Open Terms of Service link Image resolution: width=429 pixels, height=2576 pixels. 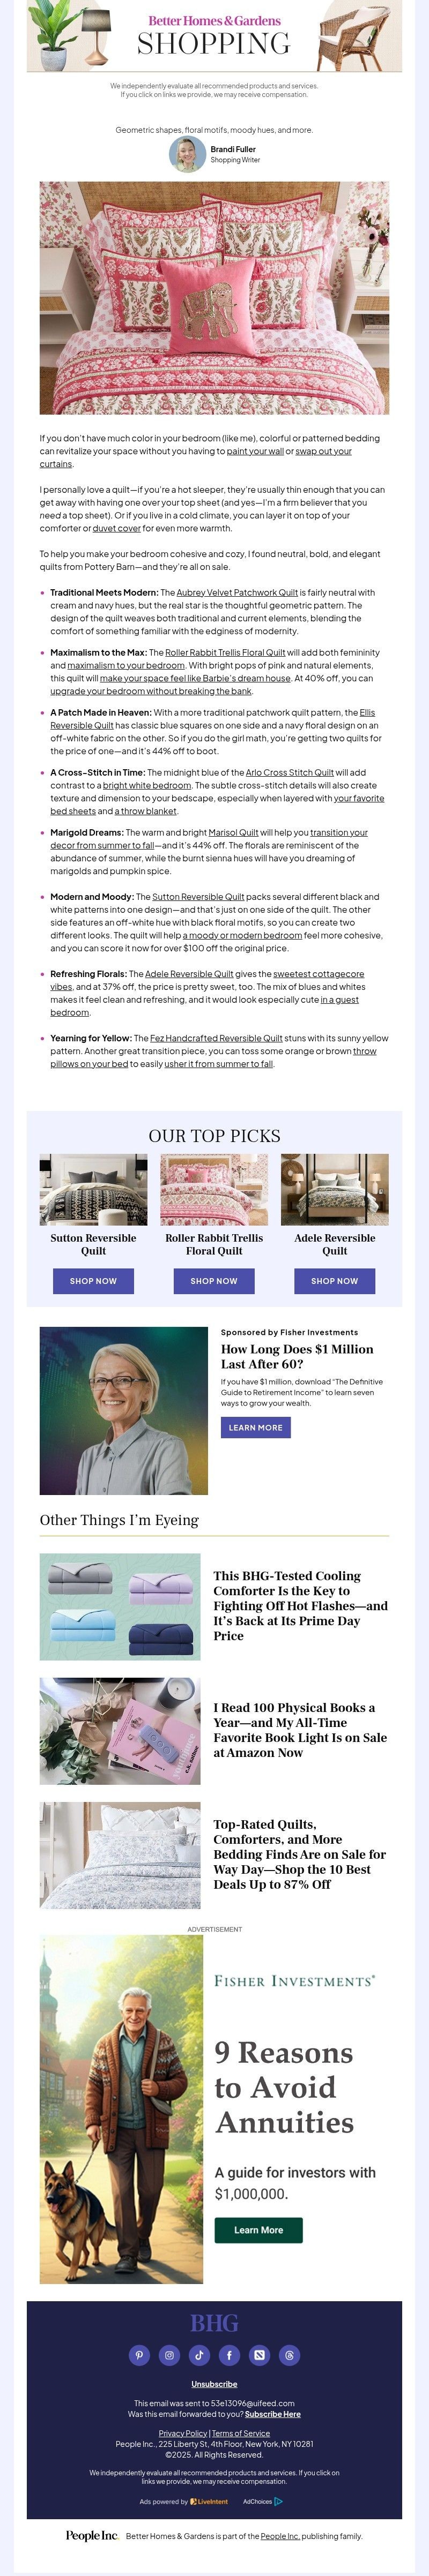pos(241,2433)
